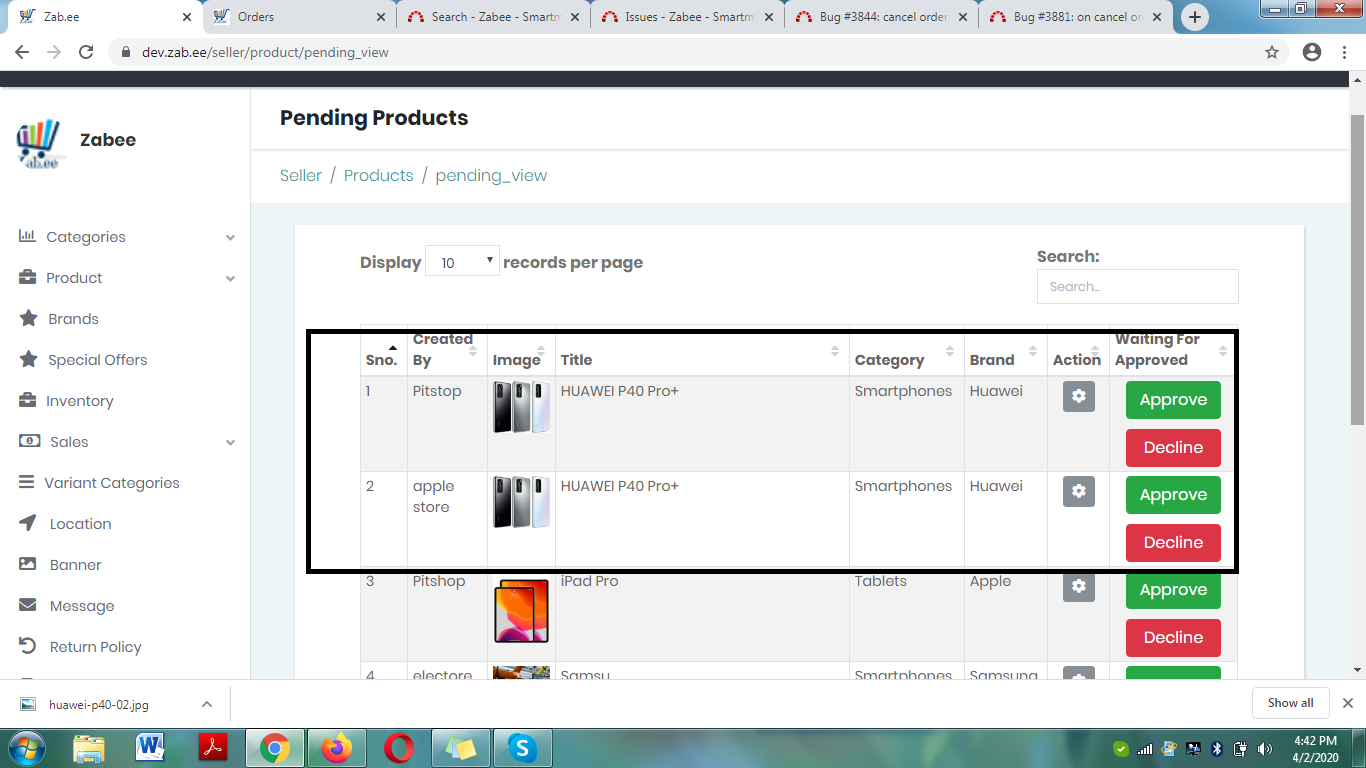Click the Inventory briefcase icon
1366x768 pixels.
click(27, 400)
